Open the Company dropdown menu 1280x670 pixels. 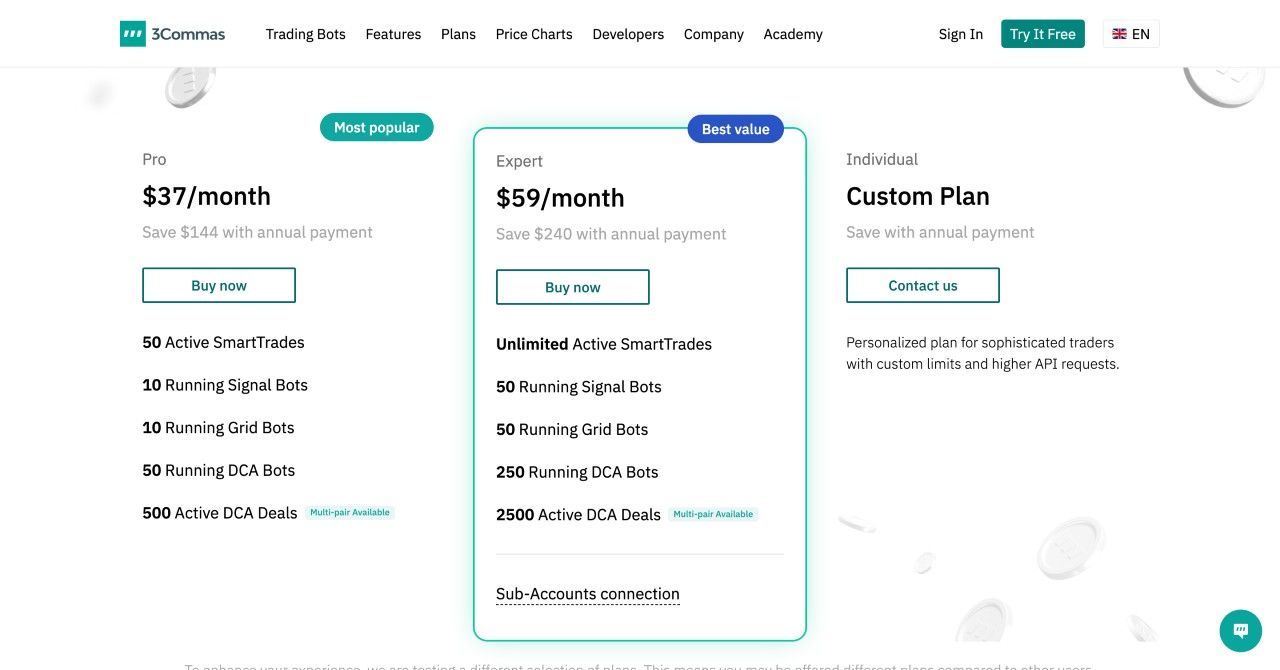click(713, 34)
